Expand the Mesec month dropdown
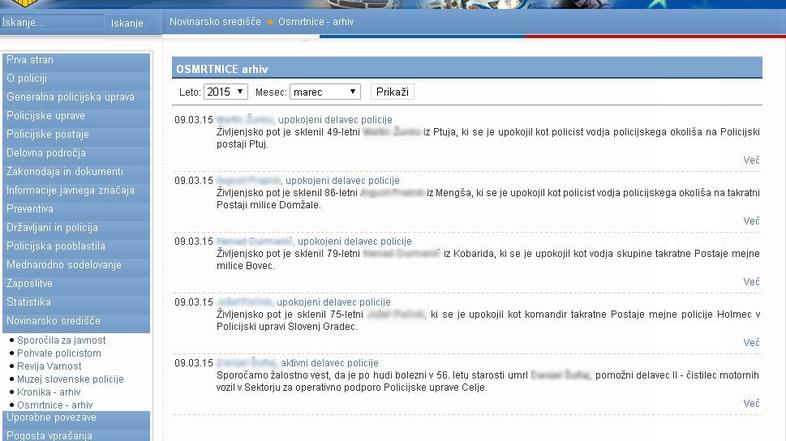 pyautogui.click(x=324, y=92)
